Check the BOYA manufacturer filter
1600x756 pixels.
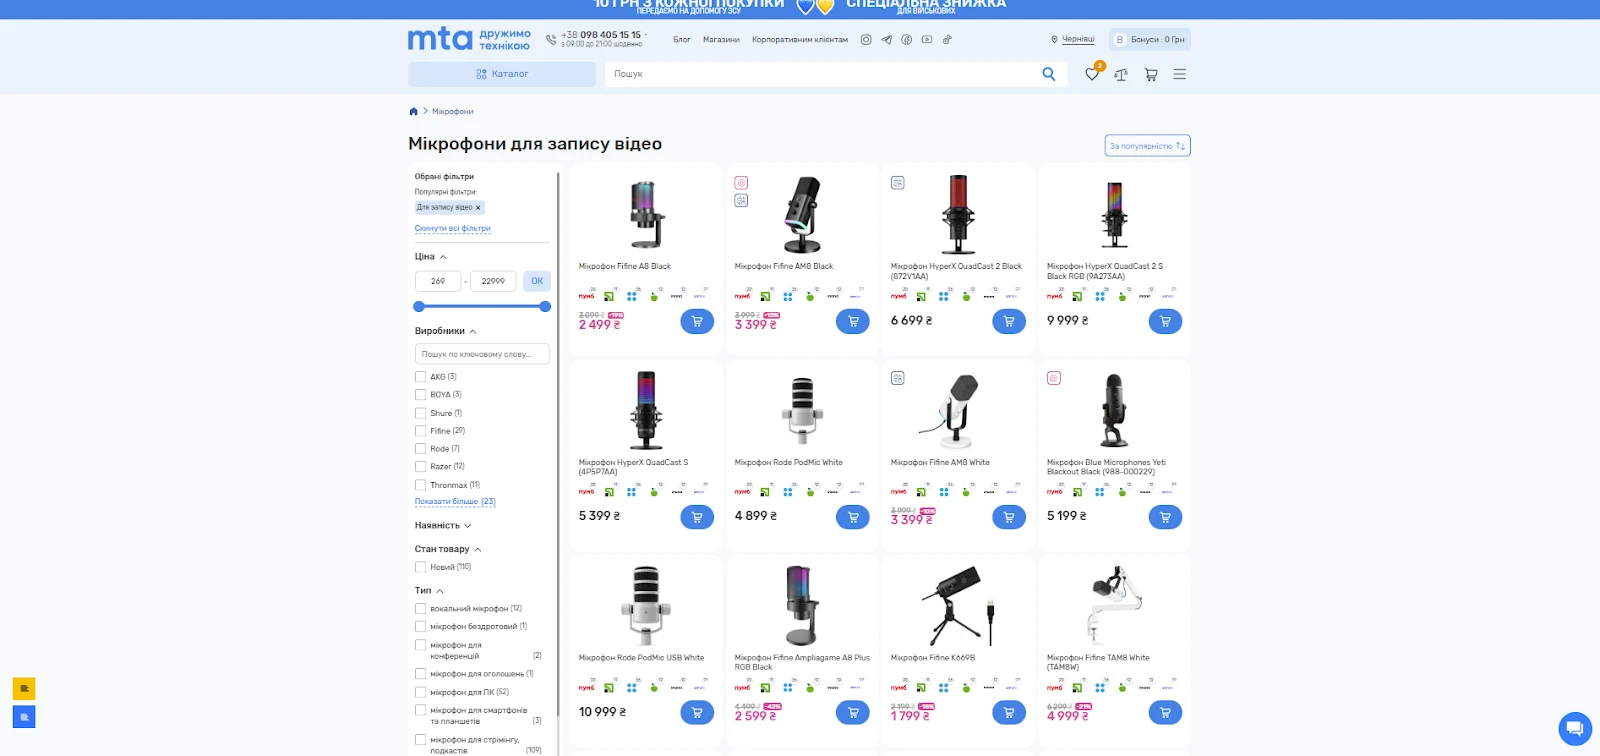420,395
